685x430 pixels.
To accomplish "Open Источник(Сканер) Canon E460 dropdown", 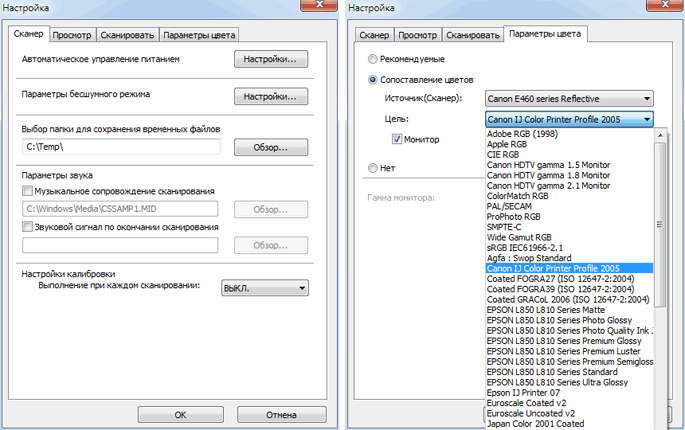I will coord(569,99).
